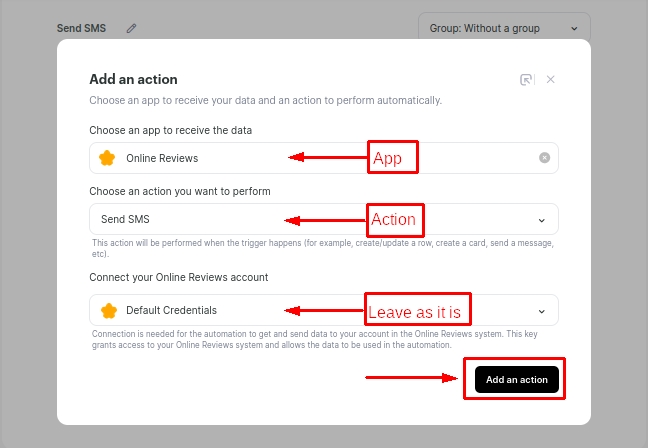Close the Add an action dialog
The image size is (648, 448).
(550, 79)
